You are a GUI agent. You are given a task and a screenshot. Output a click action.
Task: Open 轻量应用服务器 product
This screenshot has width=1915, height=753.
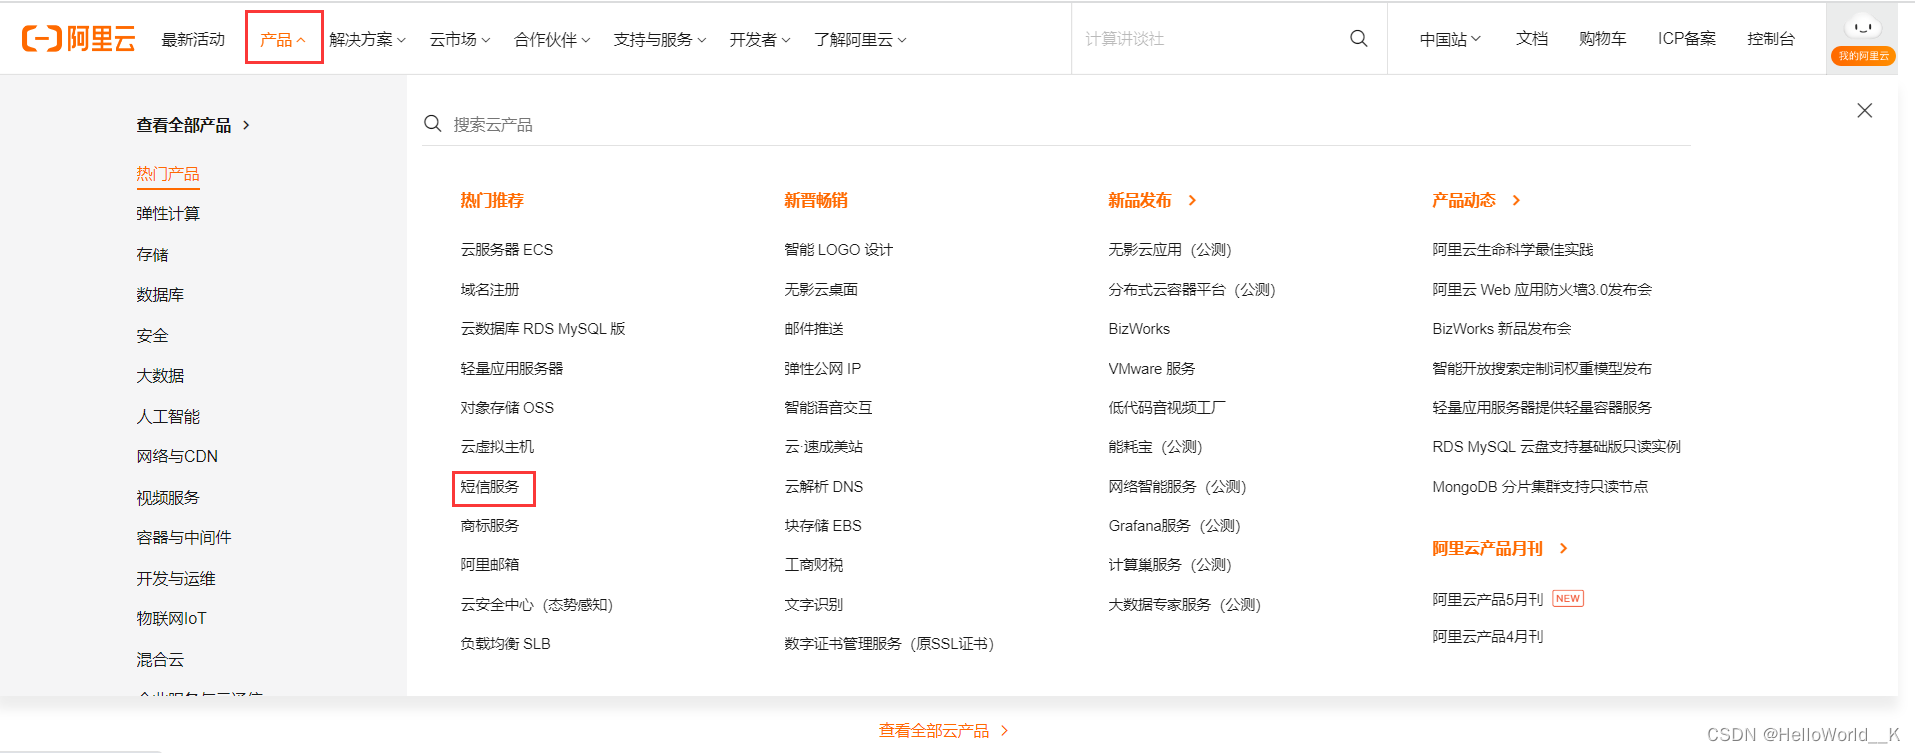(x=512, y=369)
